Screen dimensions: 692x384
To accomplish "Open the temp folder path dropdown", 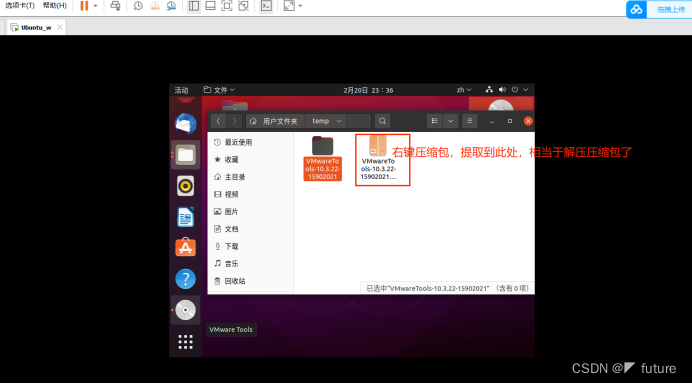I will click(x=327, y=121).
